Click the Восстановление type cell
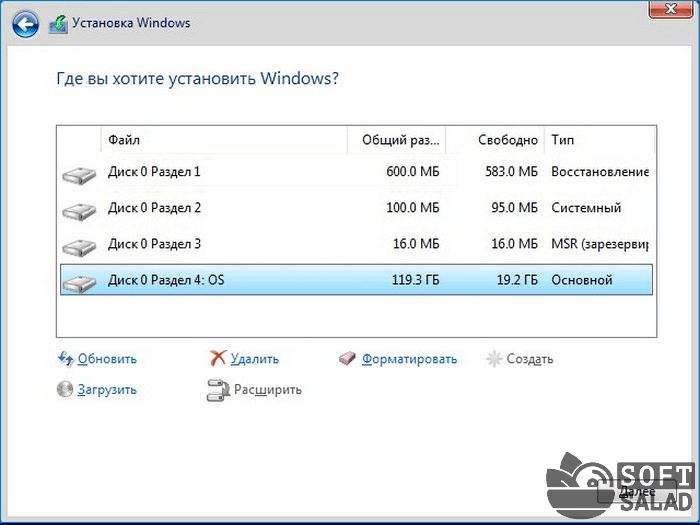The width and height of the screenshot is (700, 525). (x=600, y=172)
